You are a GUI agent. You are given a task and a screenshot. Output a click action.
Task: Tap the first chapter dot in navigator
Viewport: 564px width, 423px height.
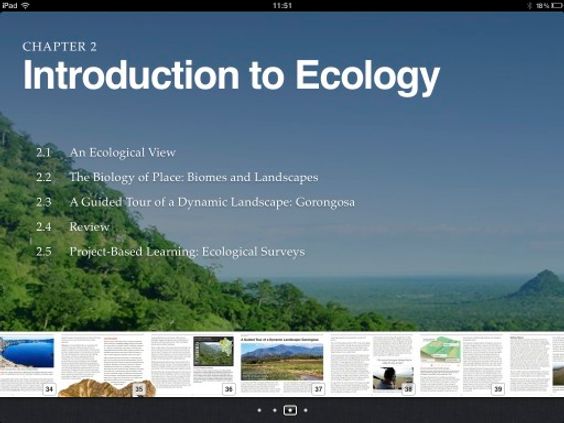coord(259,410)
